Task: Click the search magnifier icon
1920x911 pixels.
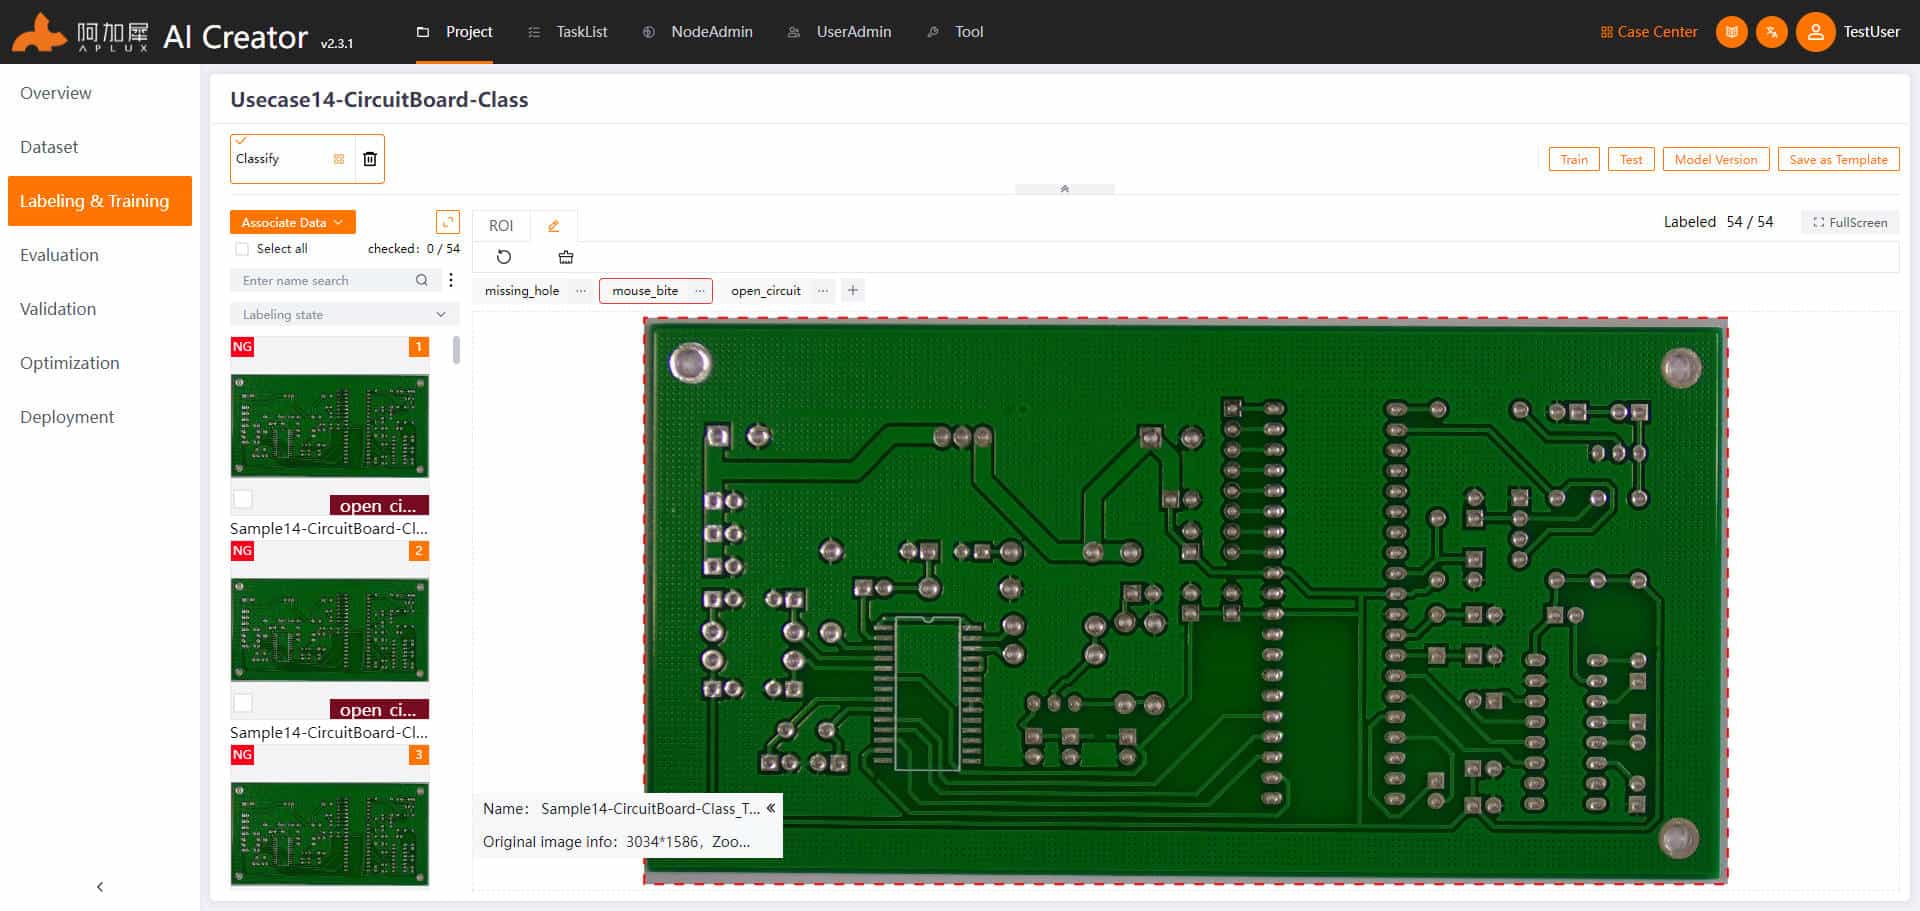Action: tap(422, 281)
